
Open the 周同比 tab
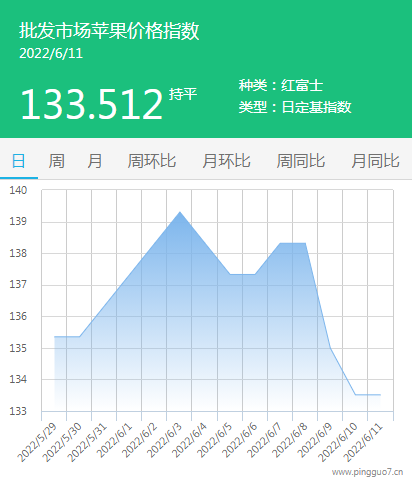coord(301,161)
